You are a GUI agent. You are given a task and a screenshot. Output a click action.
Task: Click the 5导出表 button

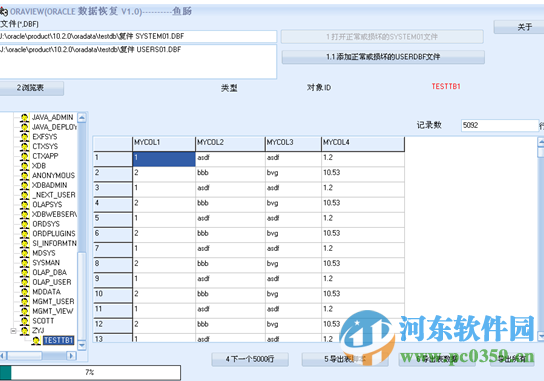[x=345, y=359]
